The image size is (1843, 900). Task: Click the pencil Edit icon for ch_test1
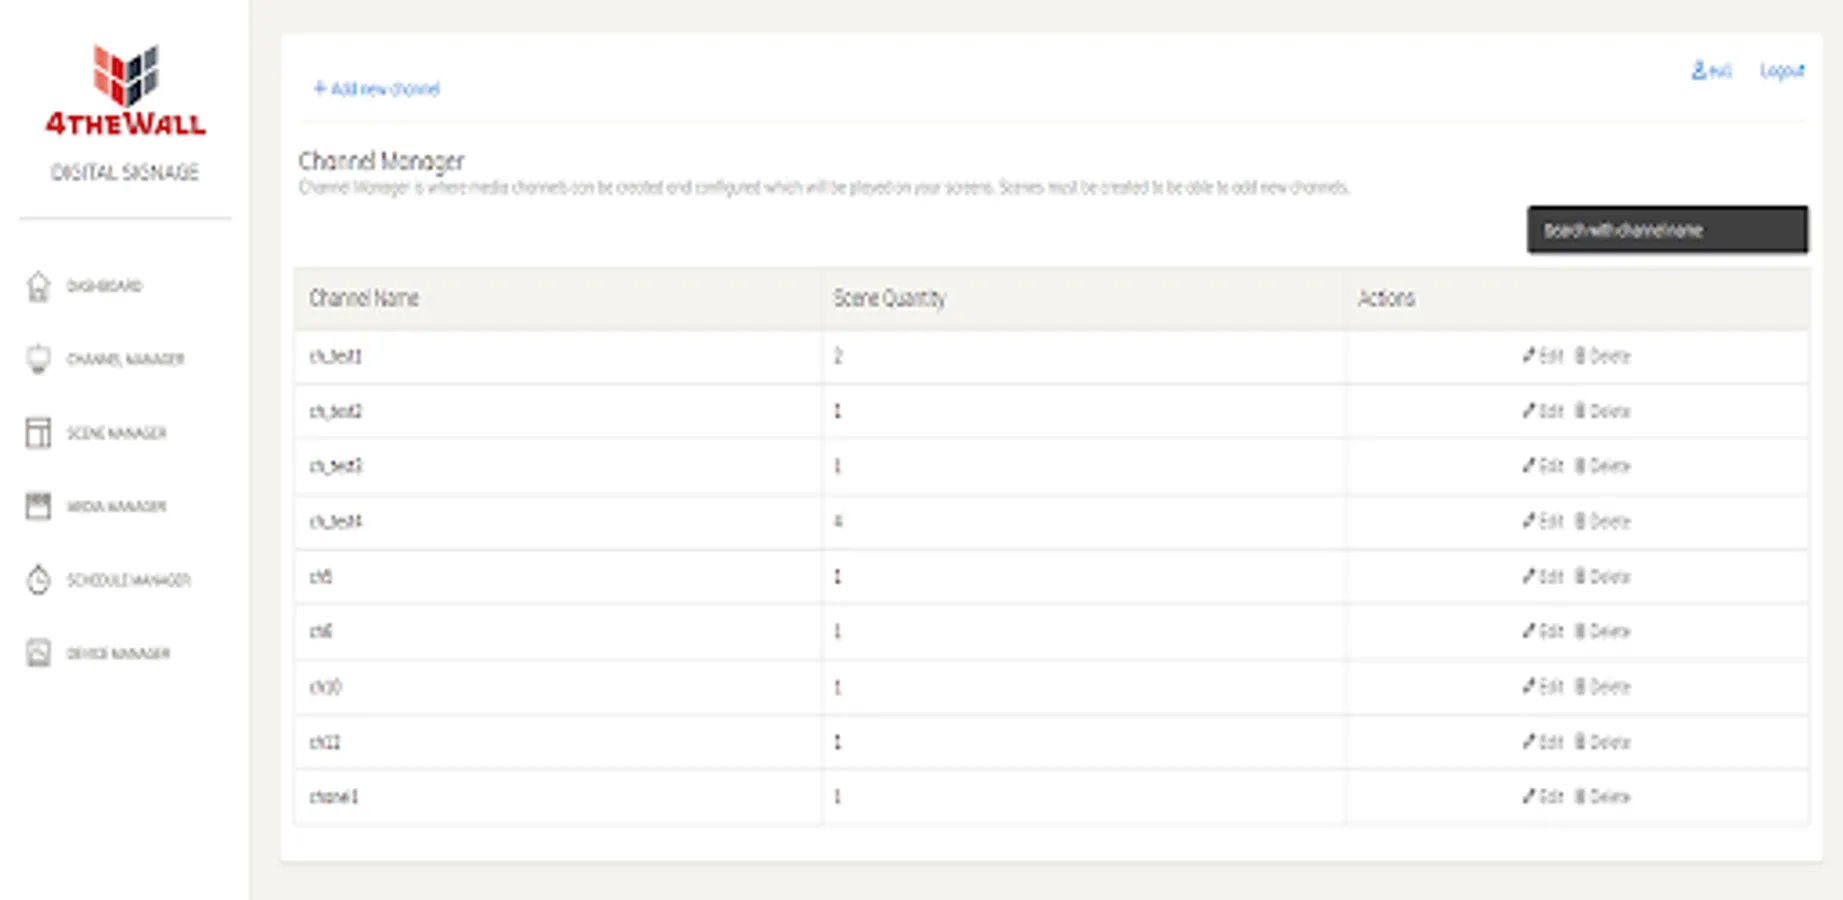pyautogui.click(x=1529, y=356)
